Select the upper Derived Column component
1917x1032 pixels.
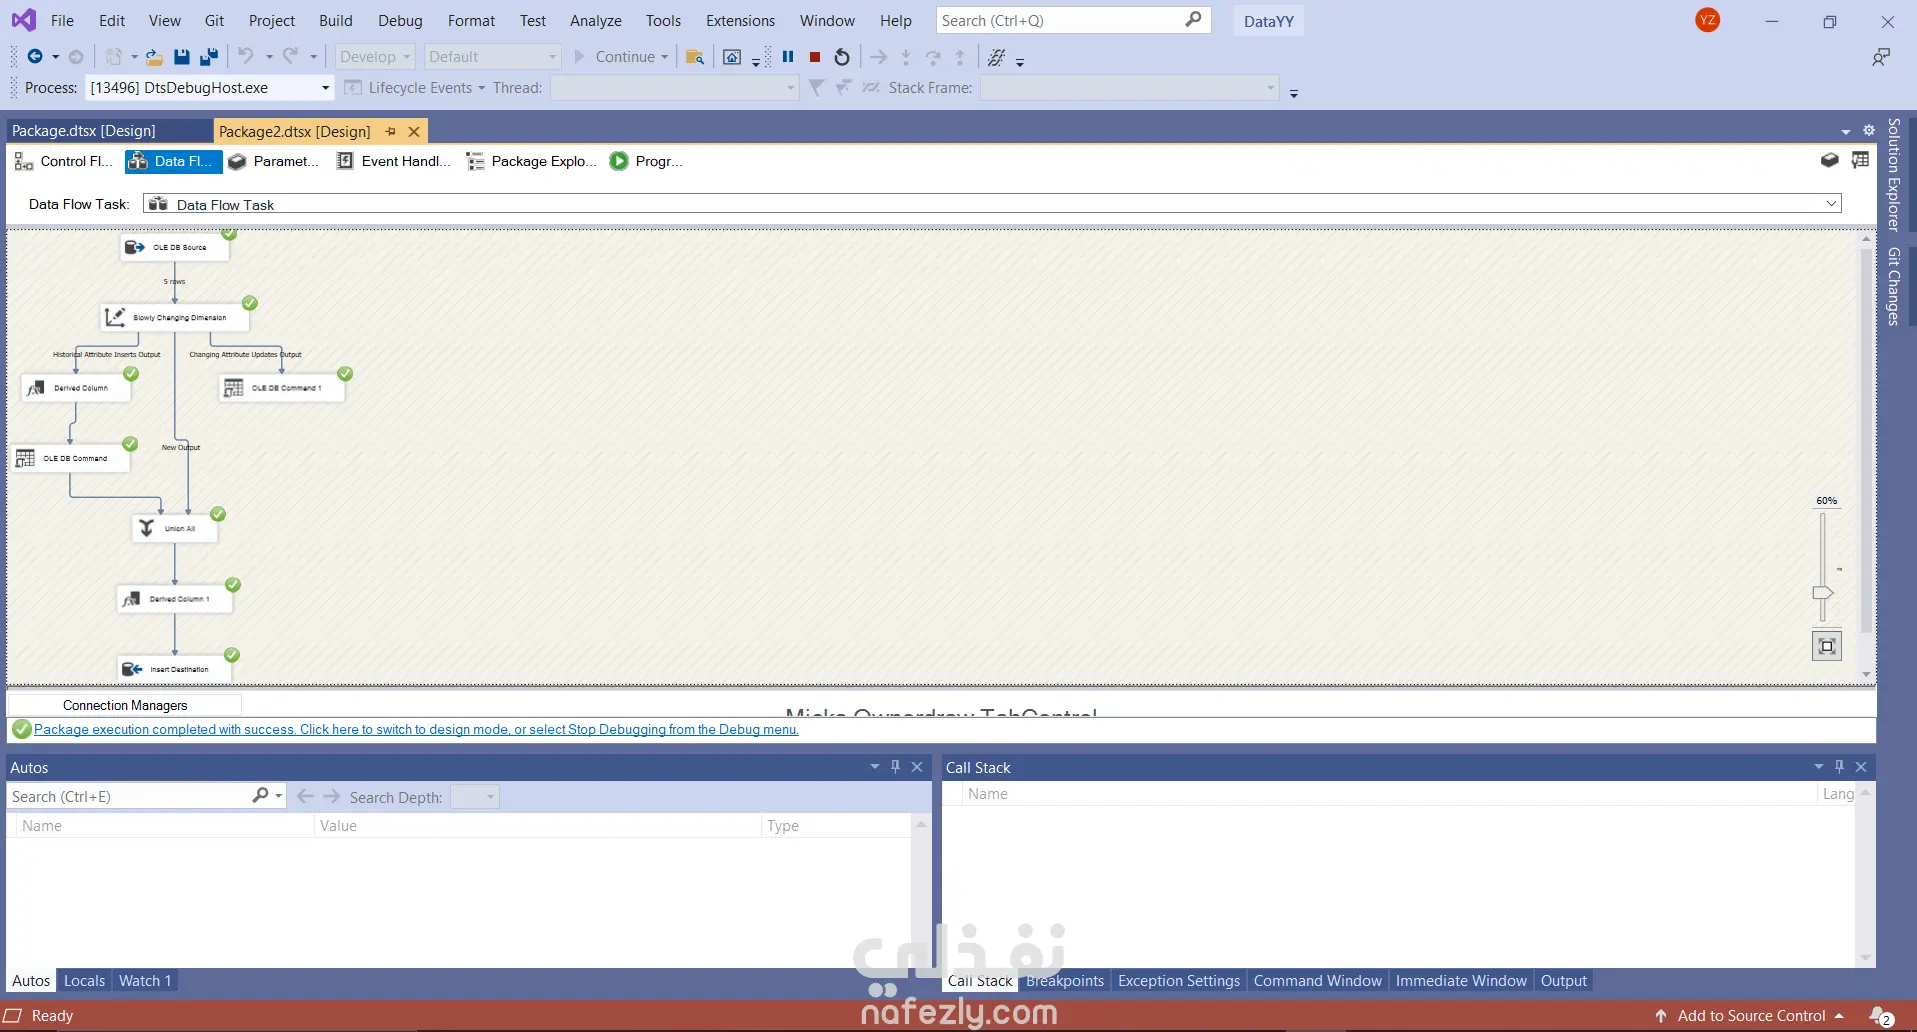coord(77,388)
